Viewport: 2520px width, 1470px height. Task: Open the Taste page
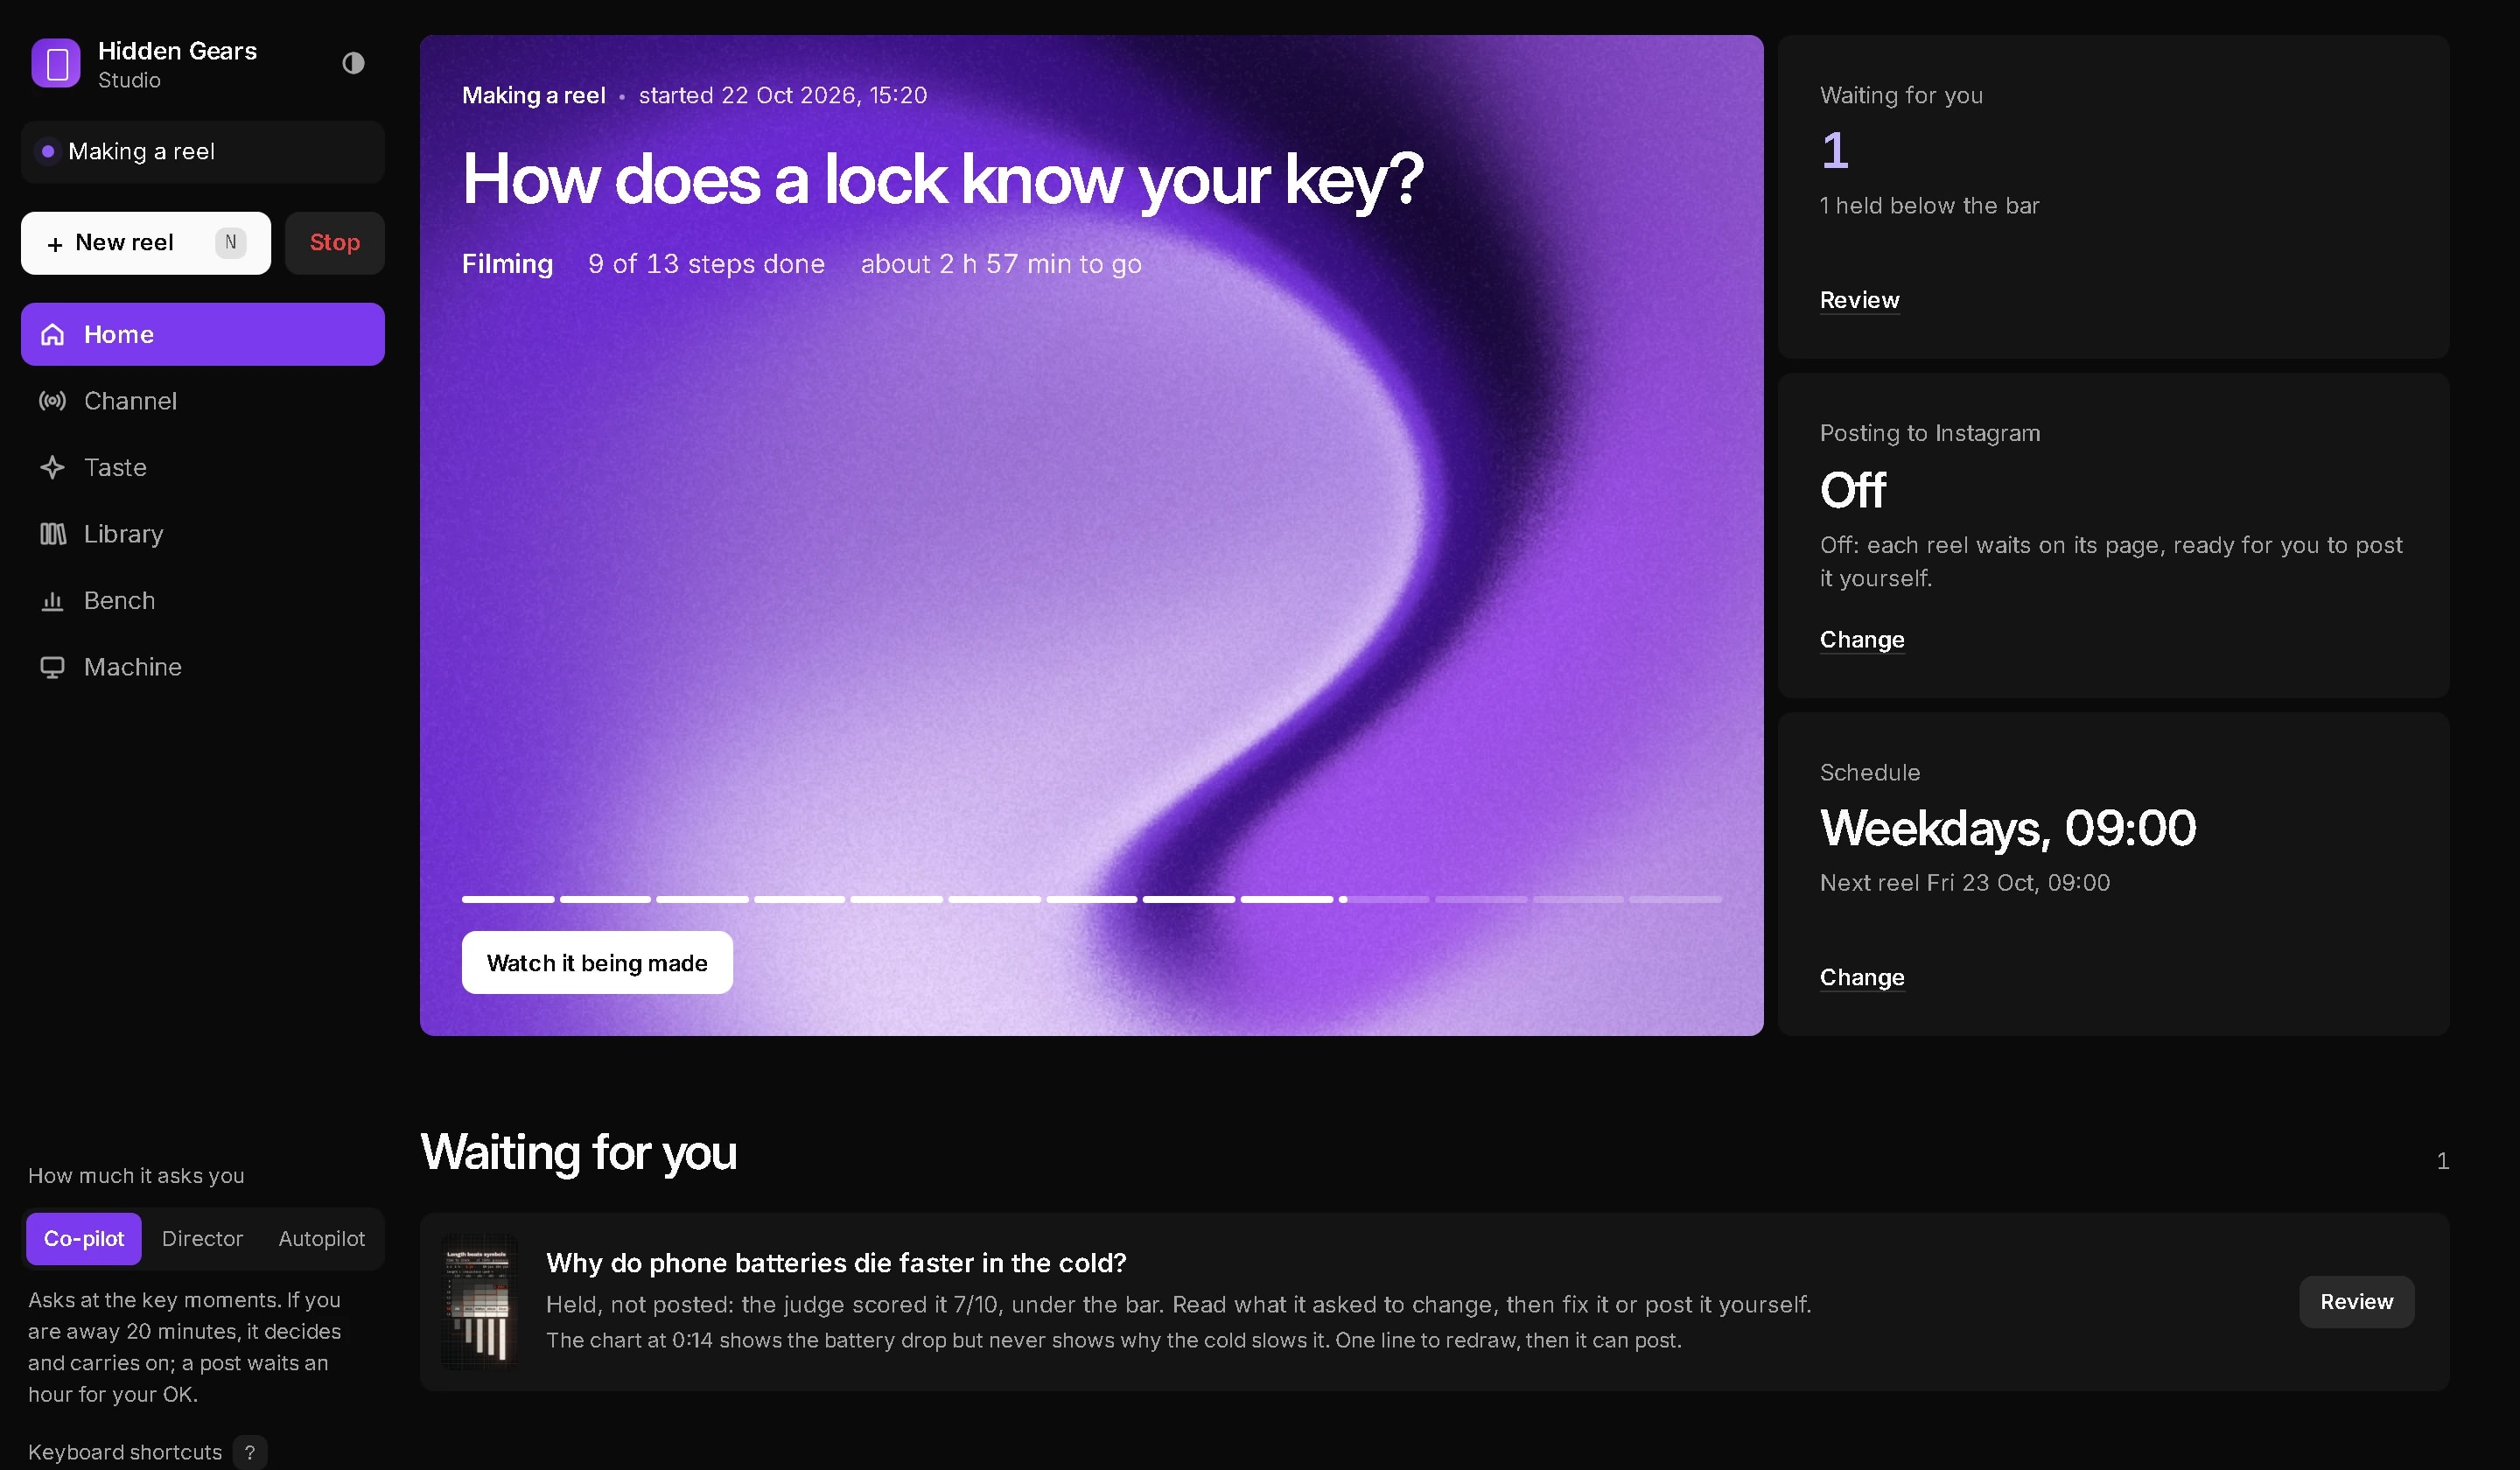pyautogui.click(x=203, y=467)
